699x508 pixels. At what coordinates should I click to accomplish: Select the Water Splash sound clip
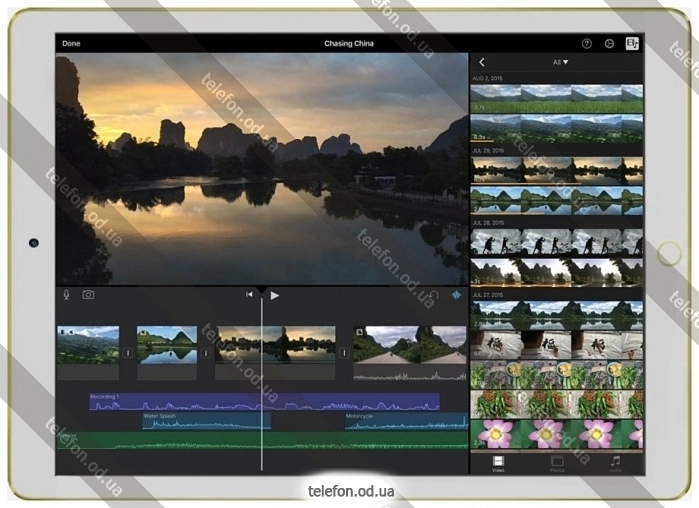click(206, 421)
